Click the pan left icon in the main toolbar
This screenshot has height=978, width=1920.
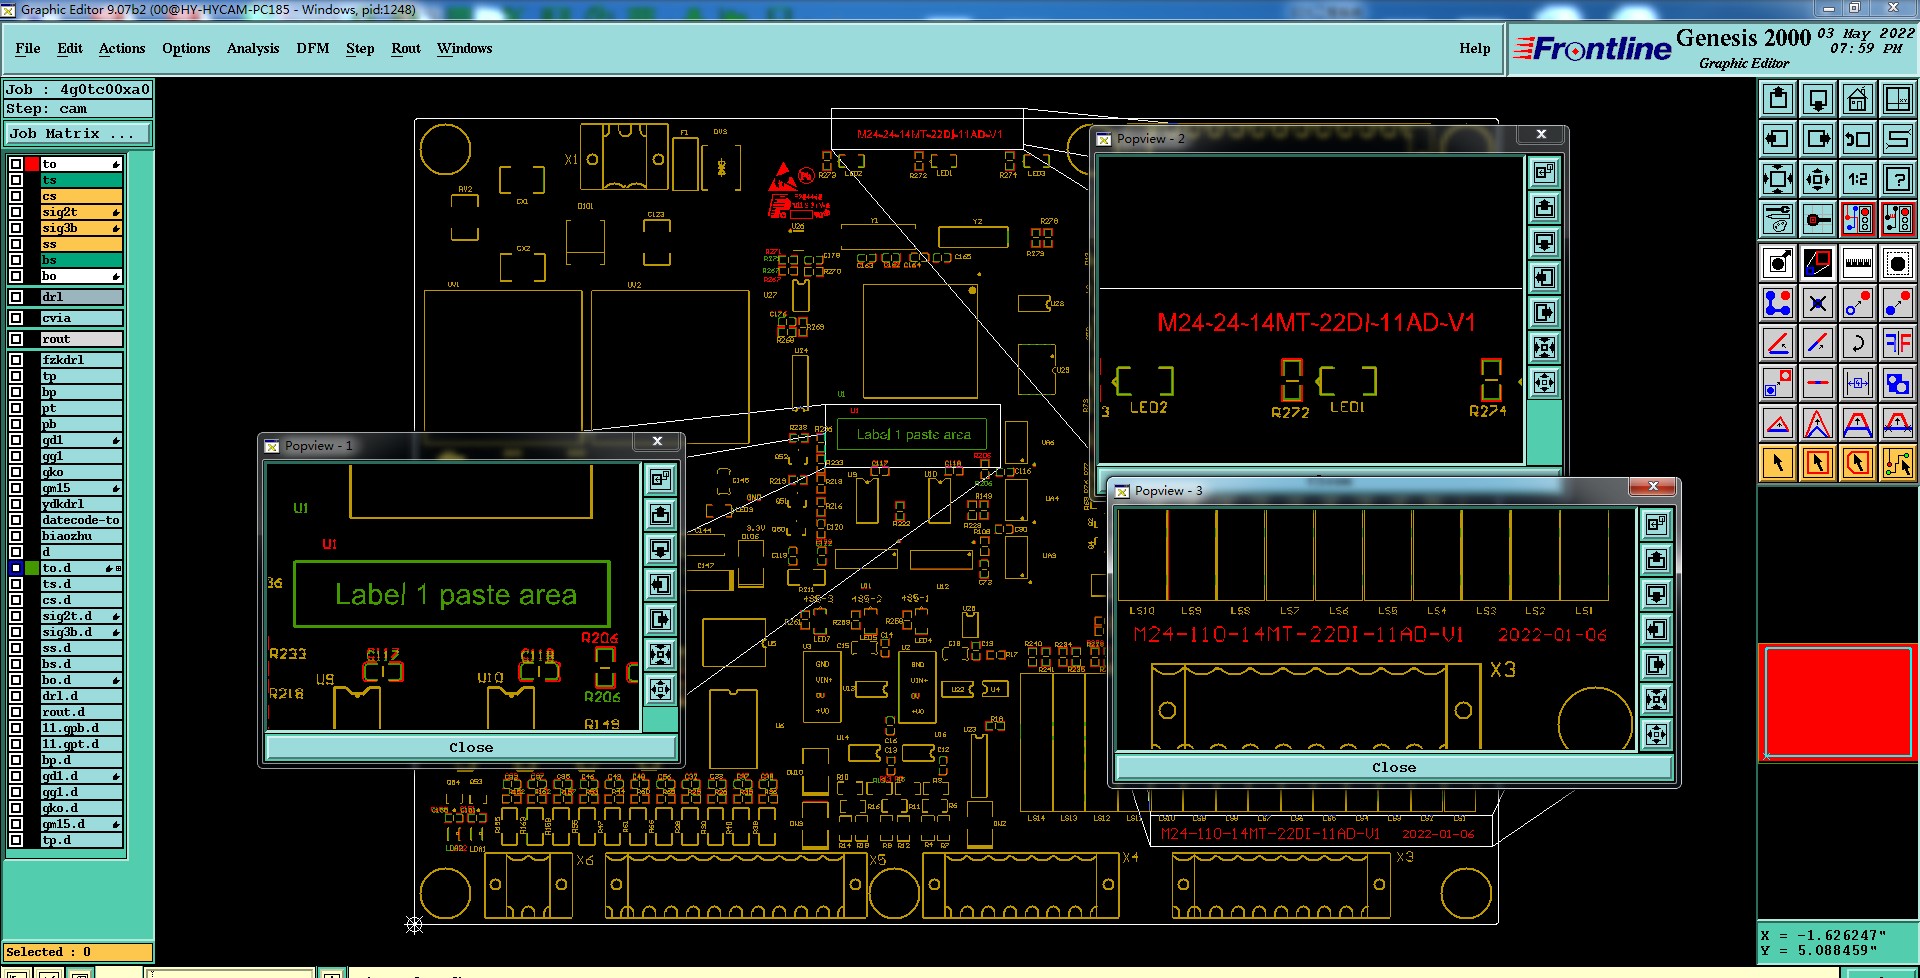(x=1778, y=139)
